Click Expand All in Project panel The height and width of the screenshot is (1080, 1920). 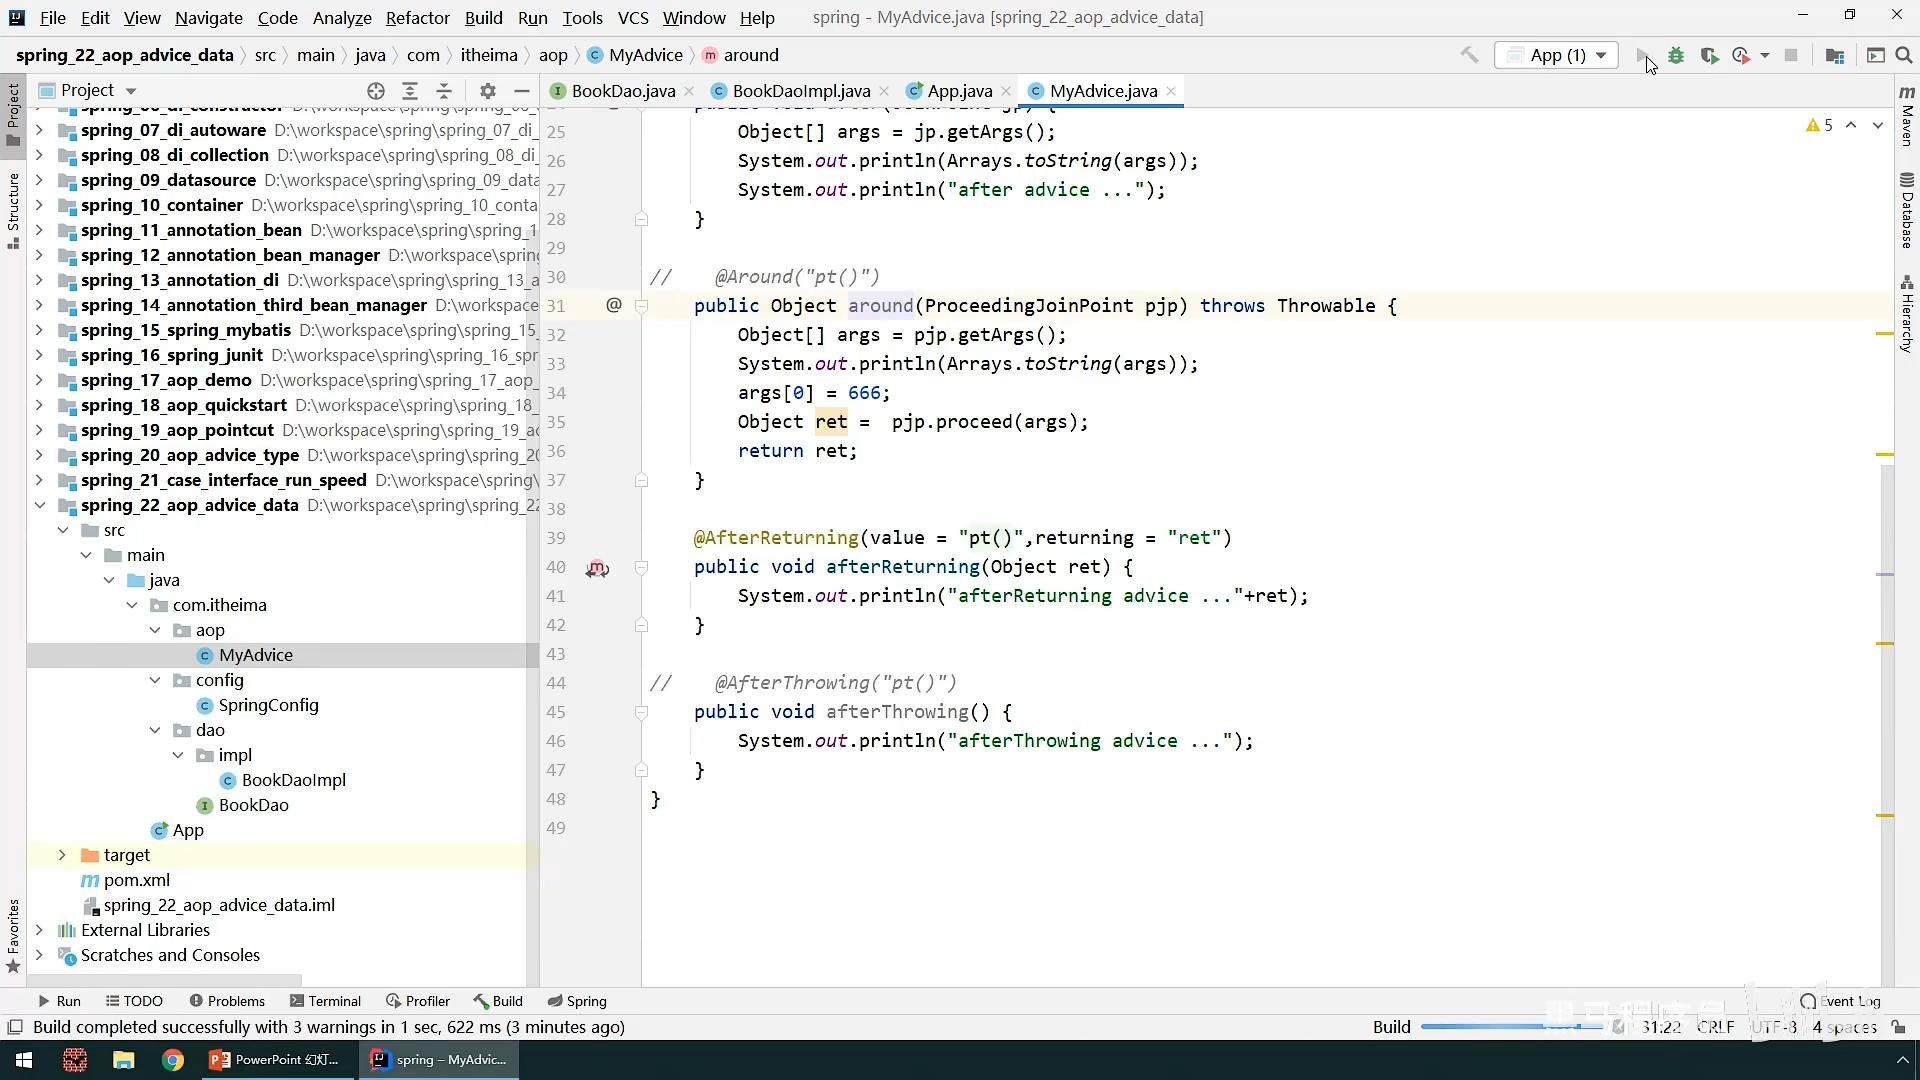410,91
